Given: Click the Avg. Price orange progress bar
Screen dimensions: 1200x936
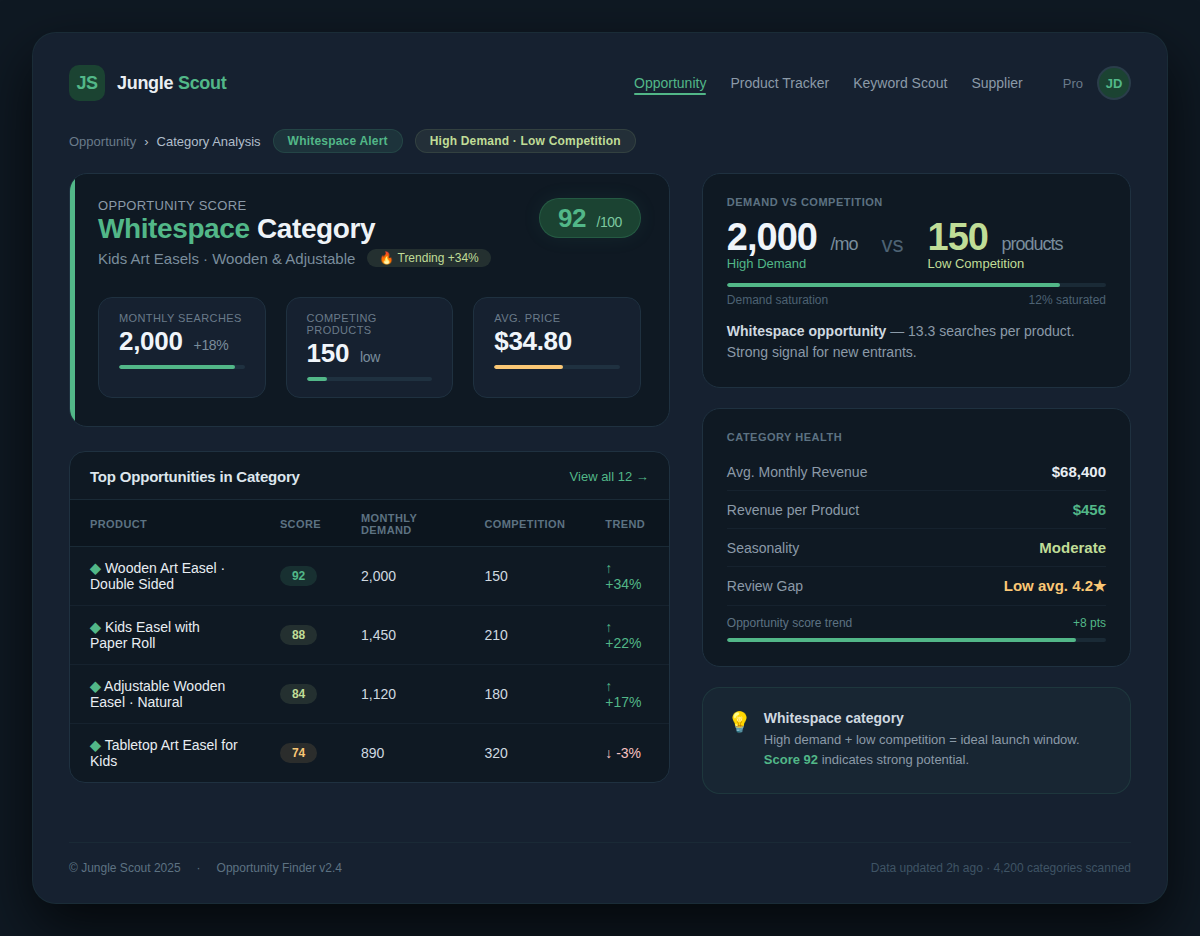Looking at the screenshot, I should click(557, 367).
